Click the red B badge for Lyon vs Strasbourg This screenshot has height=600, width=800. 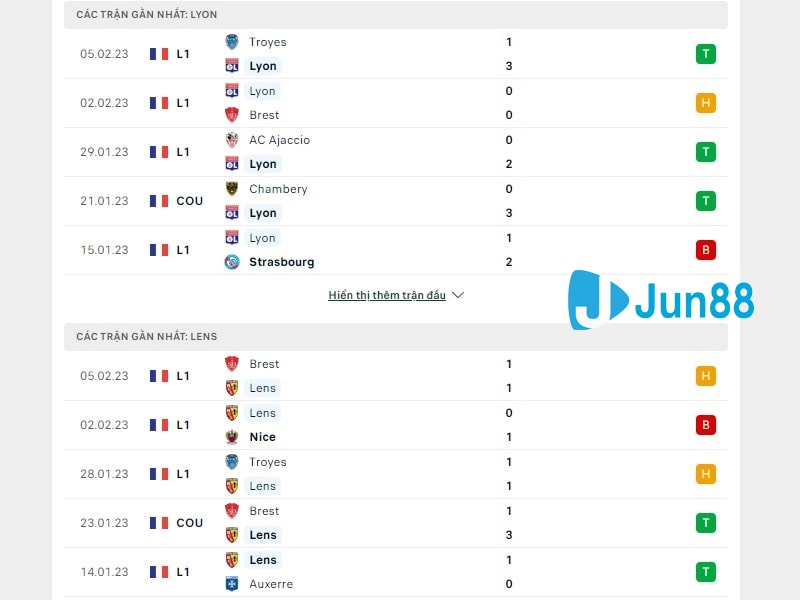(706, 250)
